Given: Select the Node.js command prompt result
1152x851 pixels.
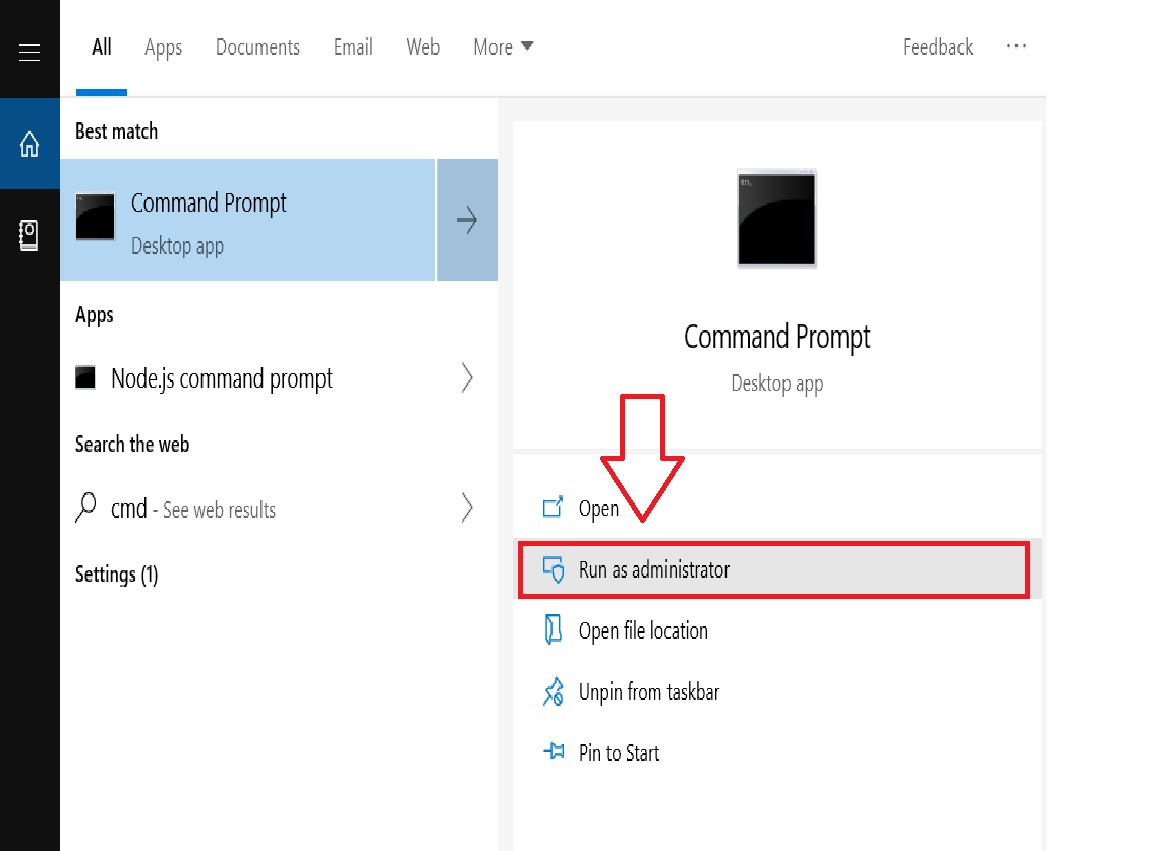Looking at the screenshot, I should pos(278,378).
